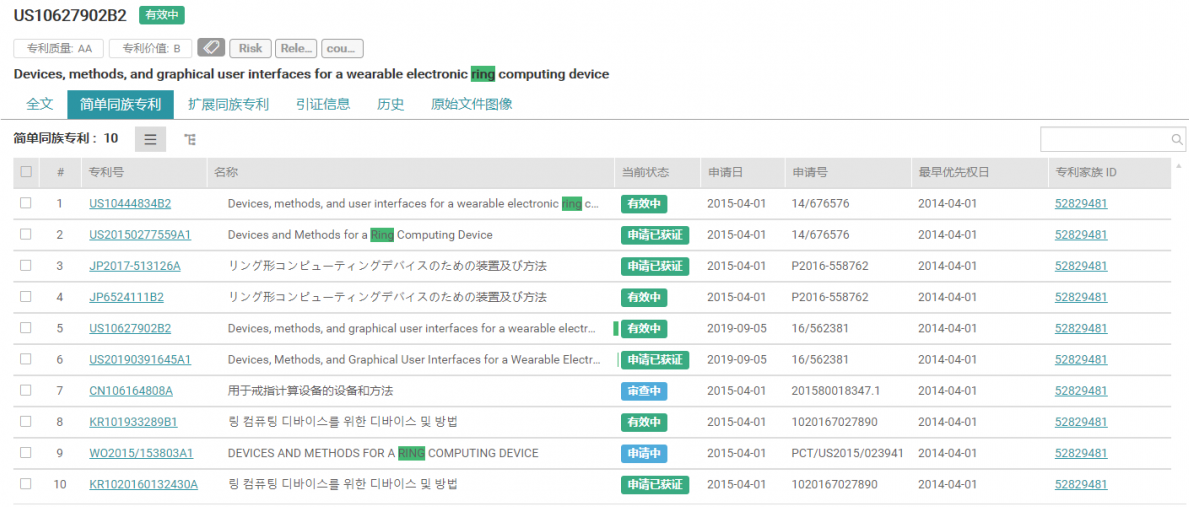
Task: Switch to list view icon
Action: 150,140
